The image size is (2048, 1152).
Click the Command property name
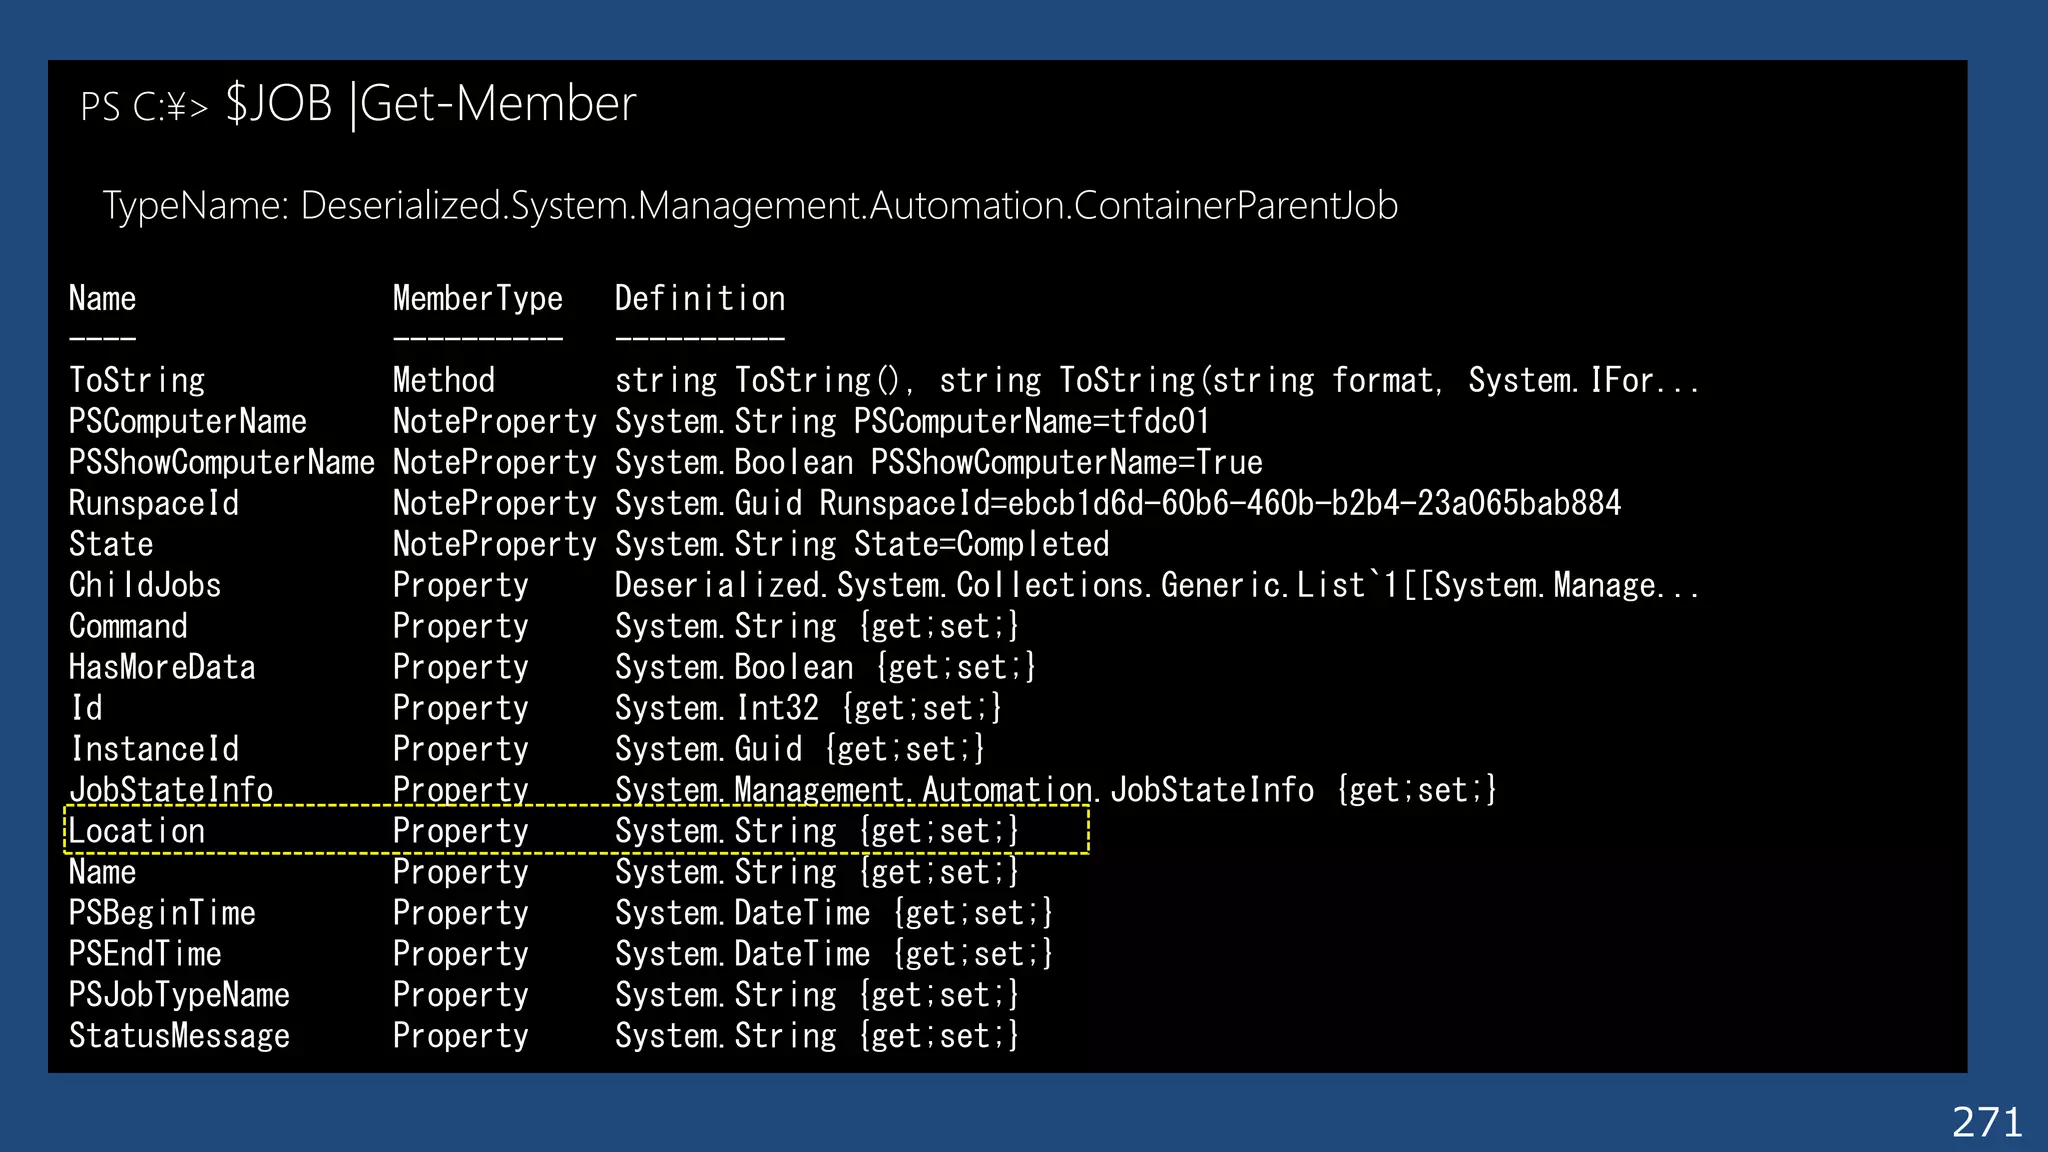[x=128, y=627]
